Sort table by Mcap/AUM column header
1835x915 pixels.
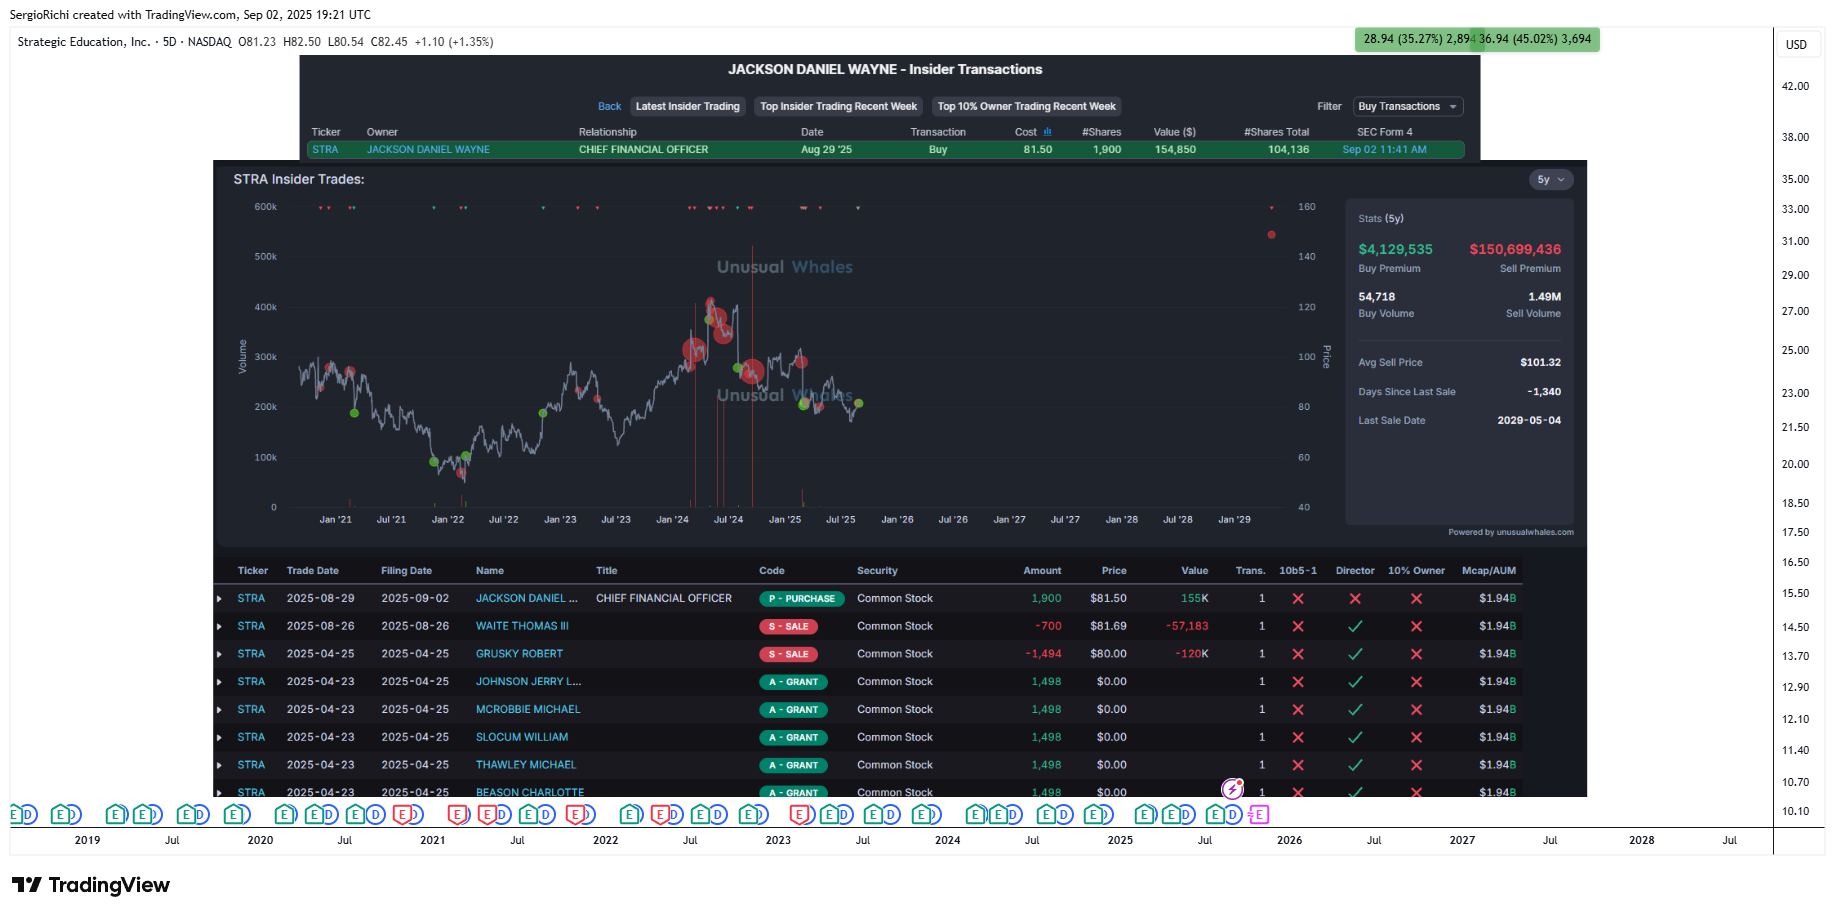tap(1488, 571)
